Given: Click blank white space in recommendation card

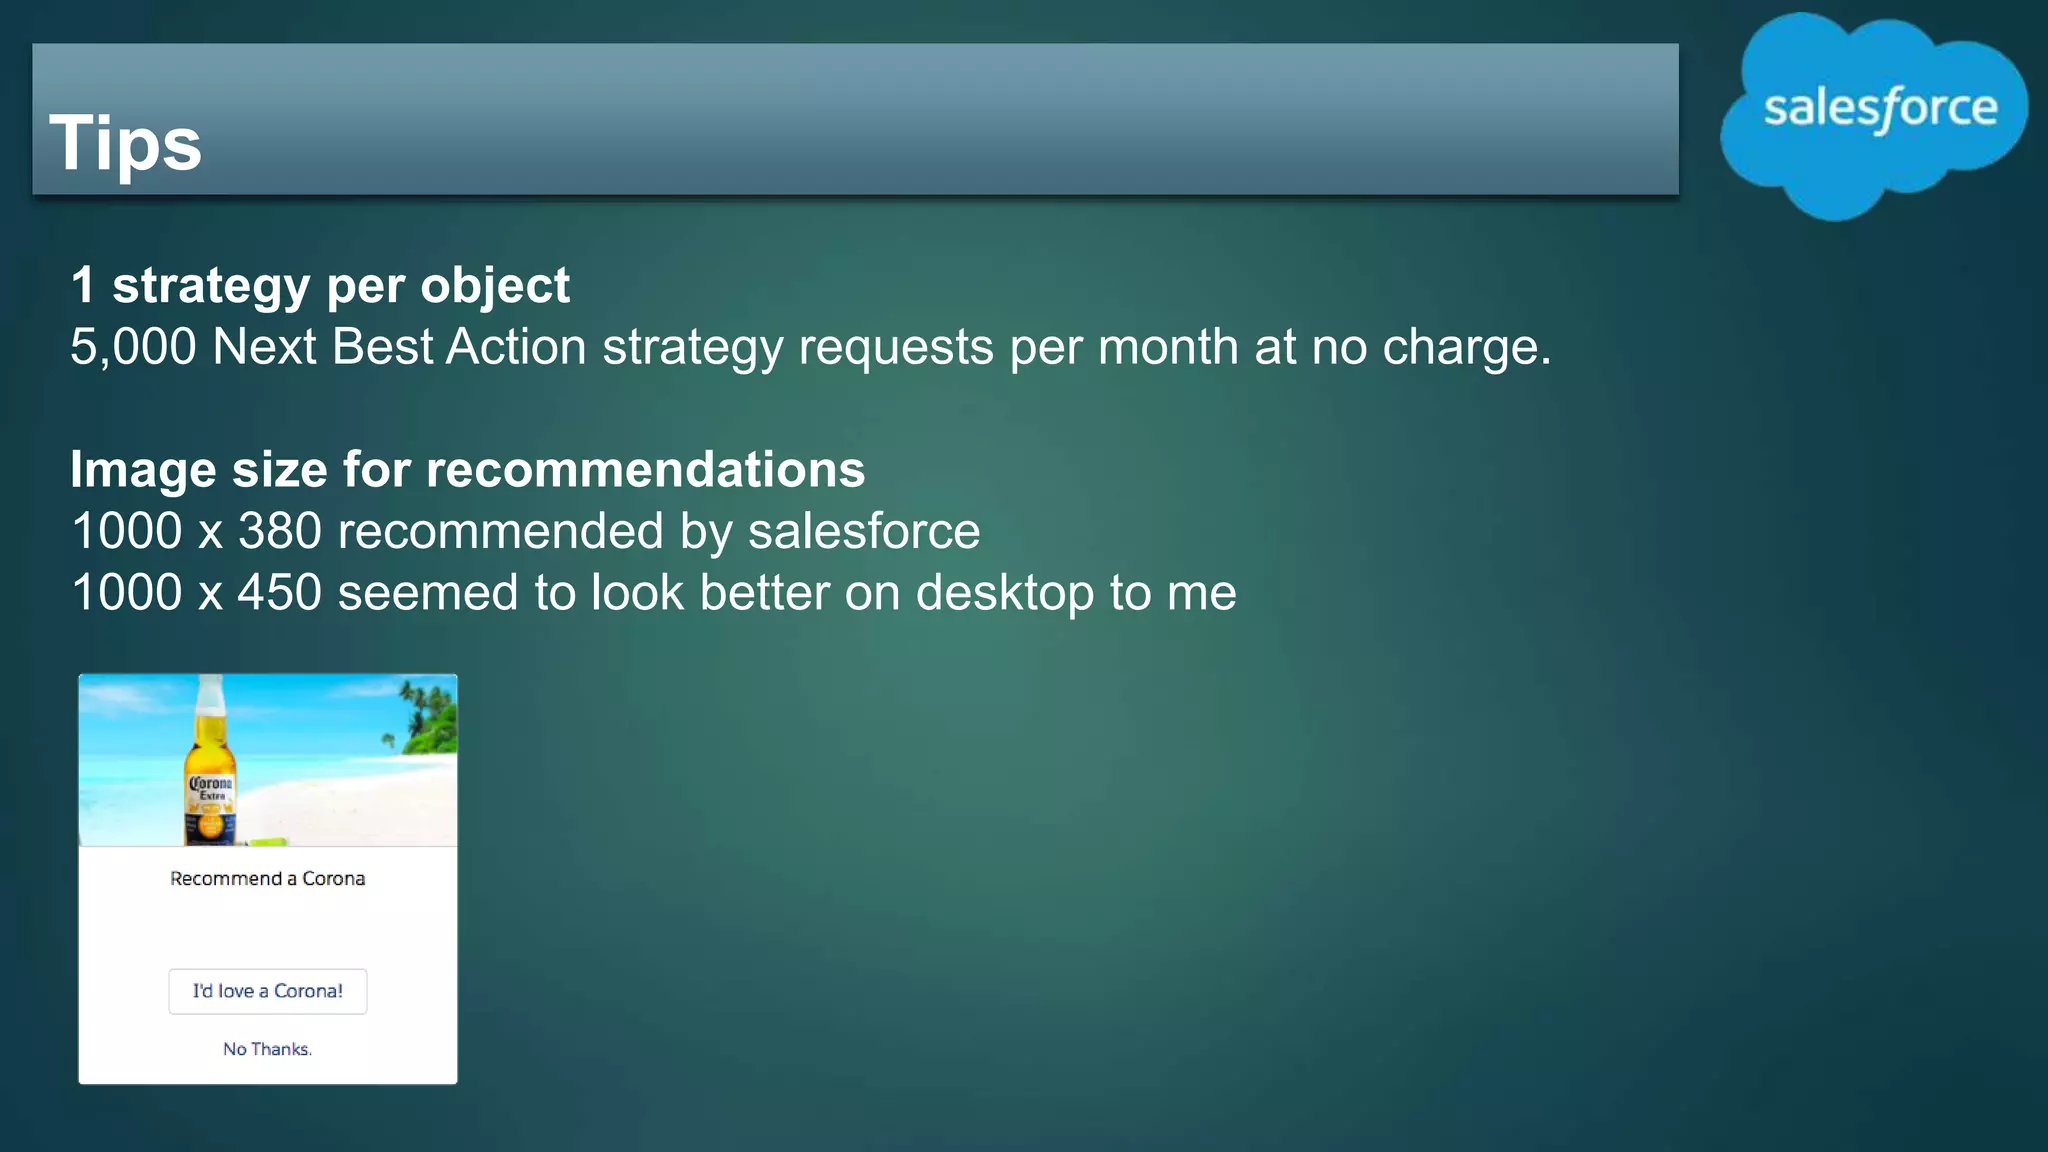Looking at the screenshot, I should tap(267, 930).
